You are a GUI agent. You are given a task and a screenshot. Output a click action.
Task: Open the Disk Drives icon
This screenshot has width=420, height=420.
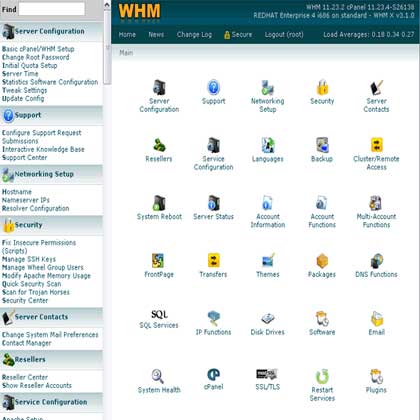[268, 319]
